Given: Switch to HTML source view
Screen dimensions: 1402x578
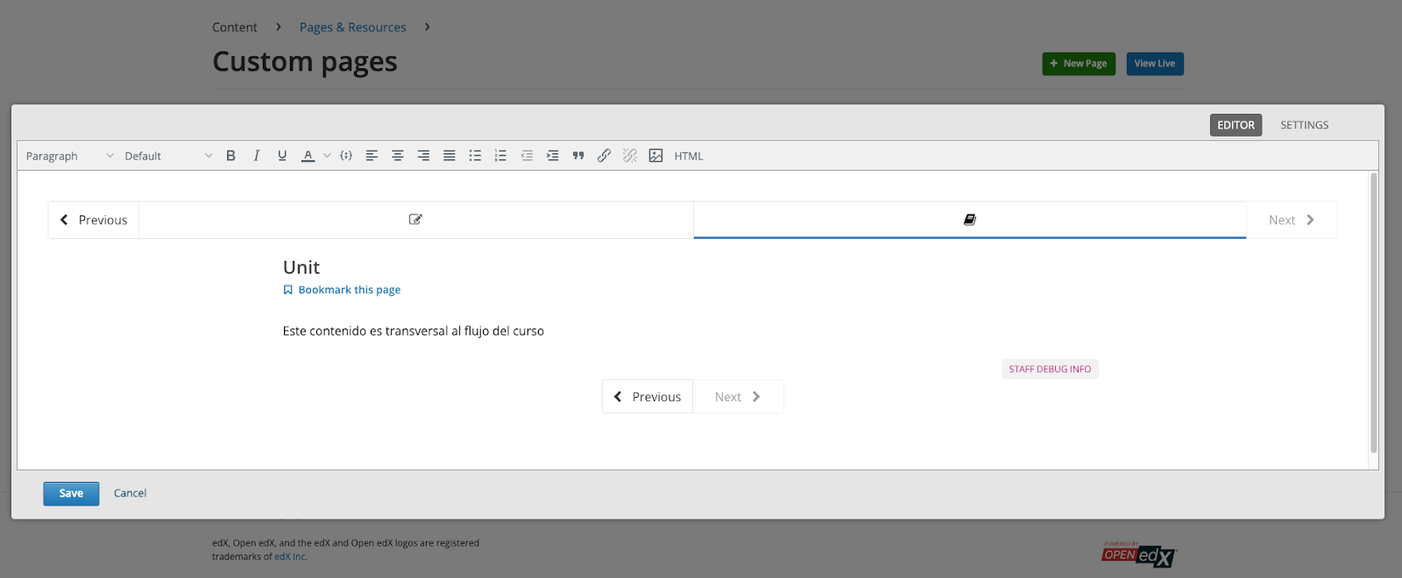Looking at the screenshot, I should (x=689, y=155).
